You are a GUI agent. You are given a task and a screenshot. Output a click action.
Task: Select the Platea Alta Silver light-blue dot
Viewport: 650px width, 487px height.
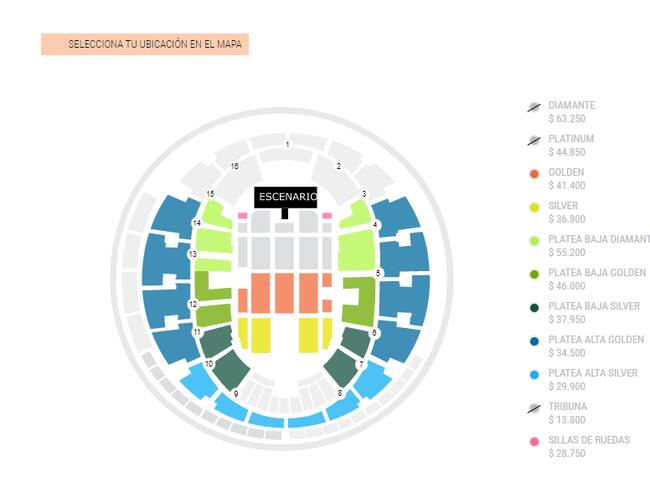coord(534,374)
